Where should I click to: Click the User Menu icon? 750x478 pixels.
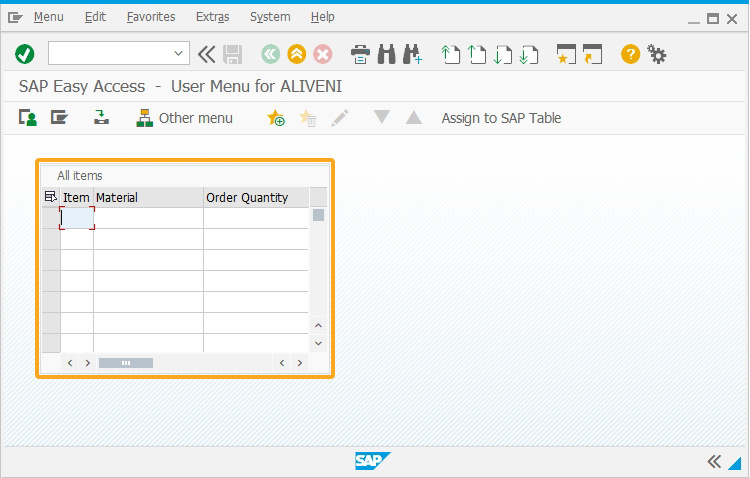click(x=28, y=118)
